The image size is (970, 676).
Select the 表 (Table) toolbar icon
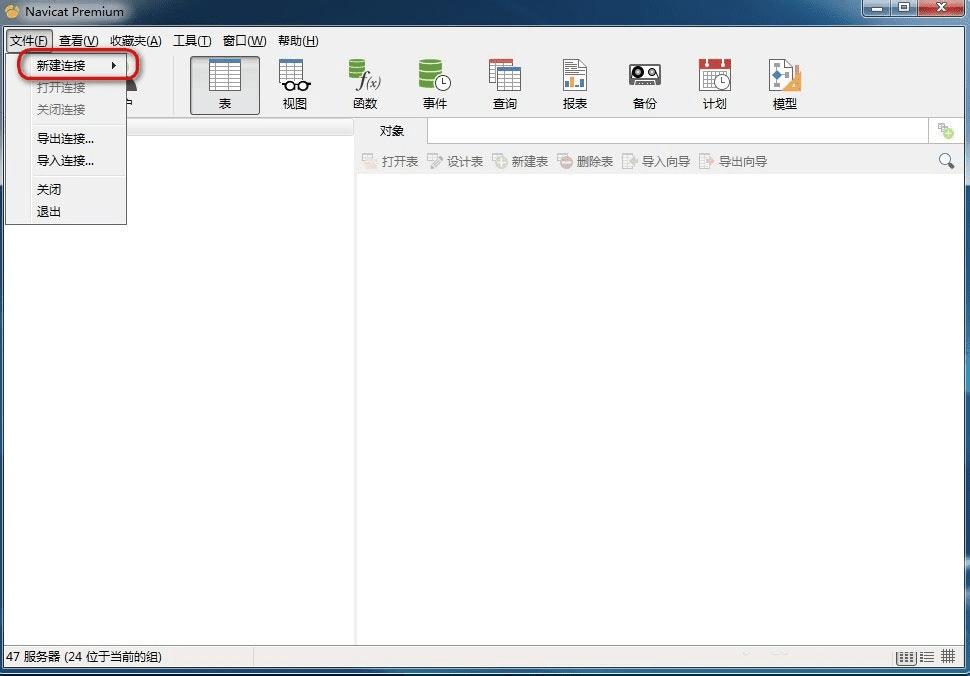coord(225,85)
